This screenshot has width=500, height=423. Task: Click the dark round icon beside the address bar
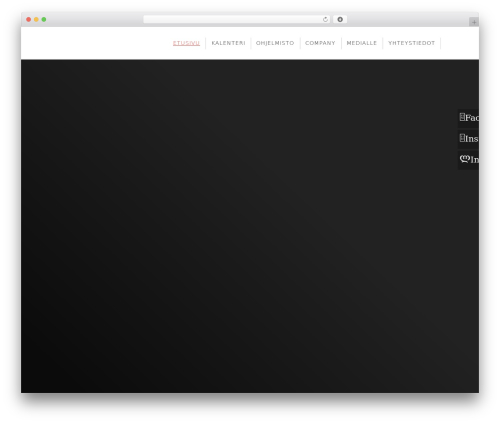click(x=340, y=19)
